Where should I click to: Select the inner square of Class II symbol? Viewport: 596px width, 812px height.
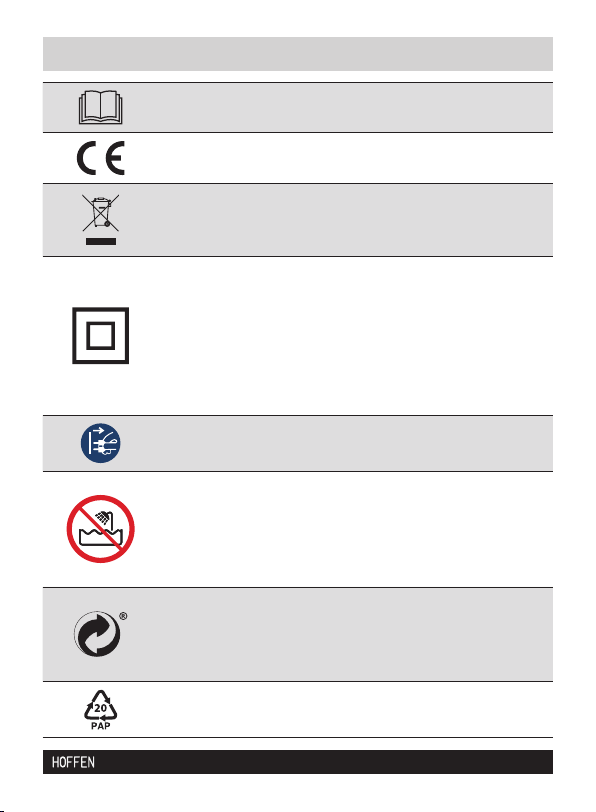100,336
